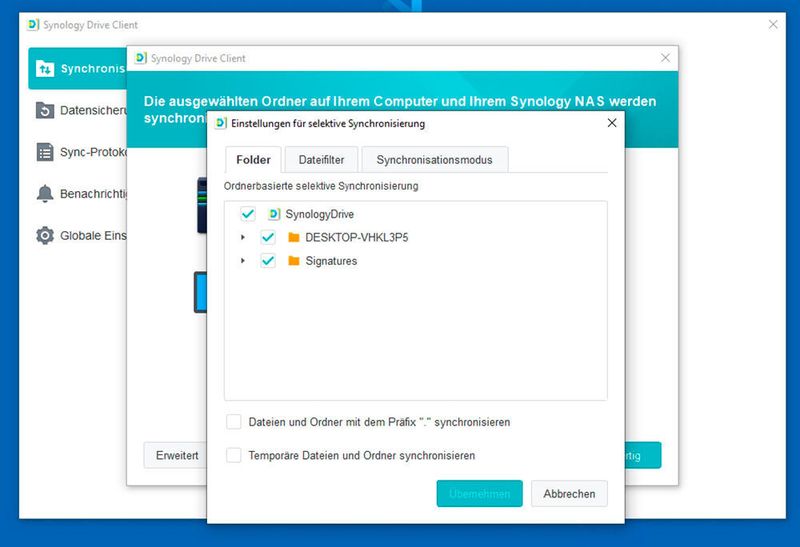Click the Drive logo in selective sync dialog title
Viewport: 800px width, 547px height.
tap(221, 123)
